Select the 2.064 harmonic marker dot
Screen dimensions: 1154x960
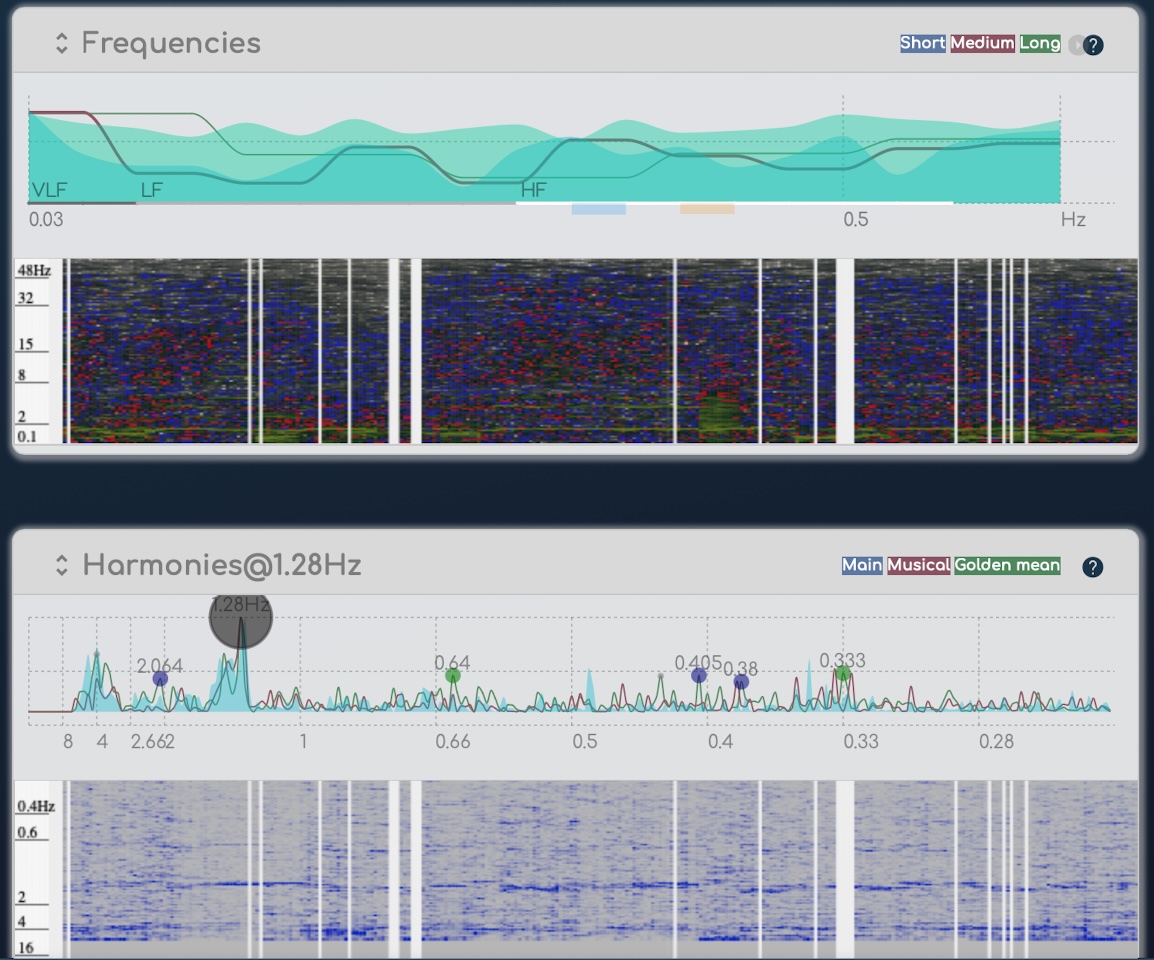[x=160, y=679]
